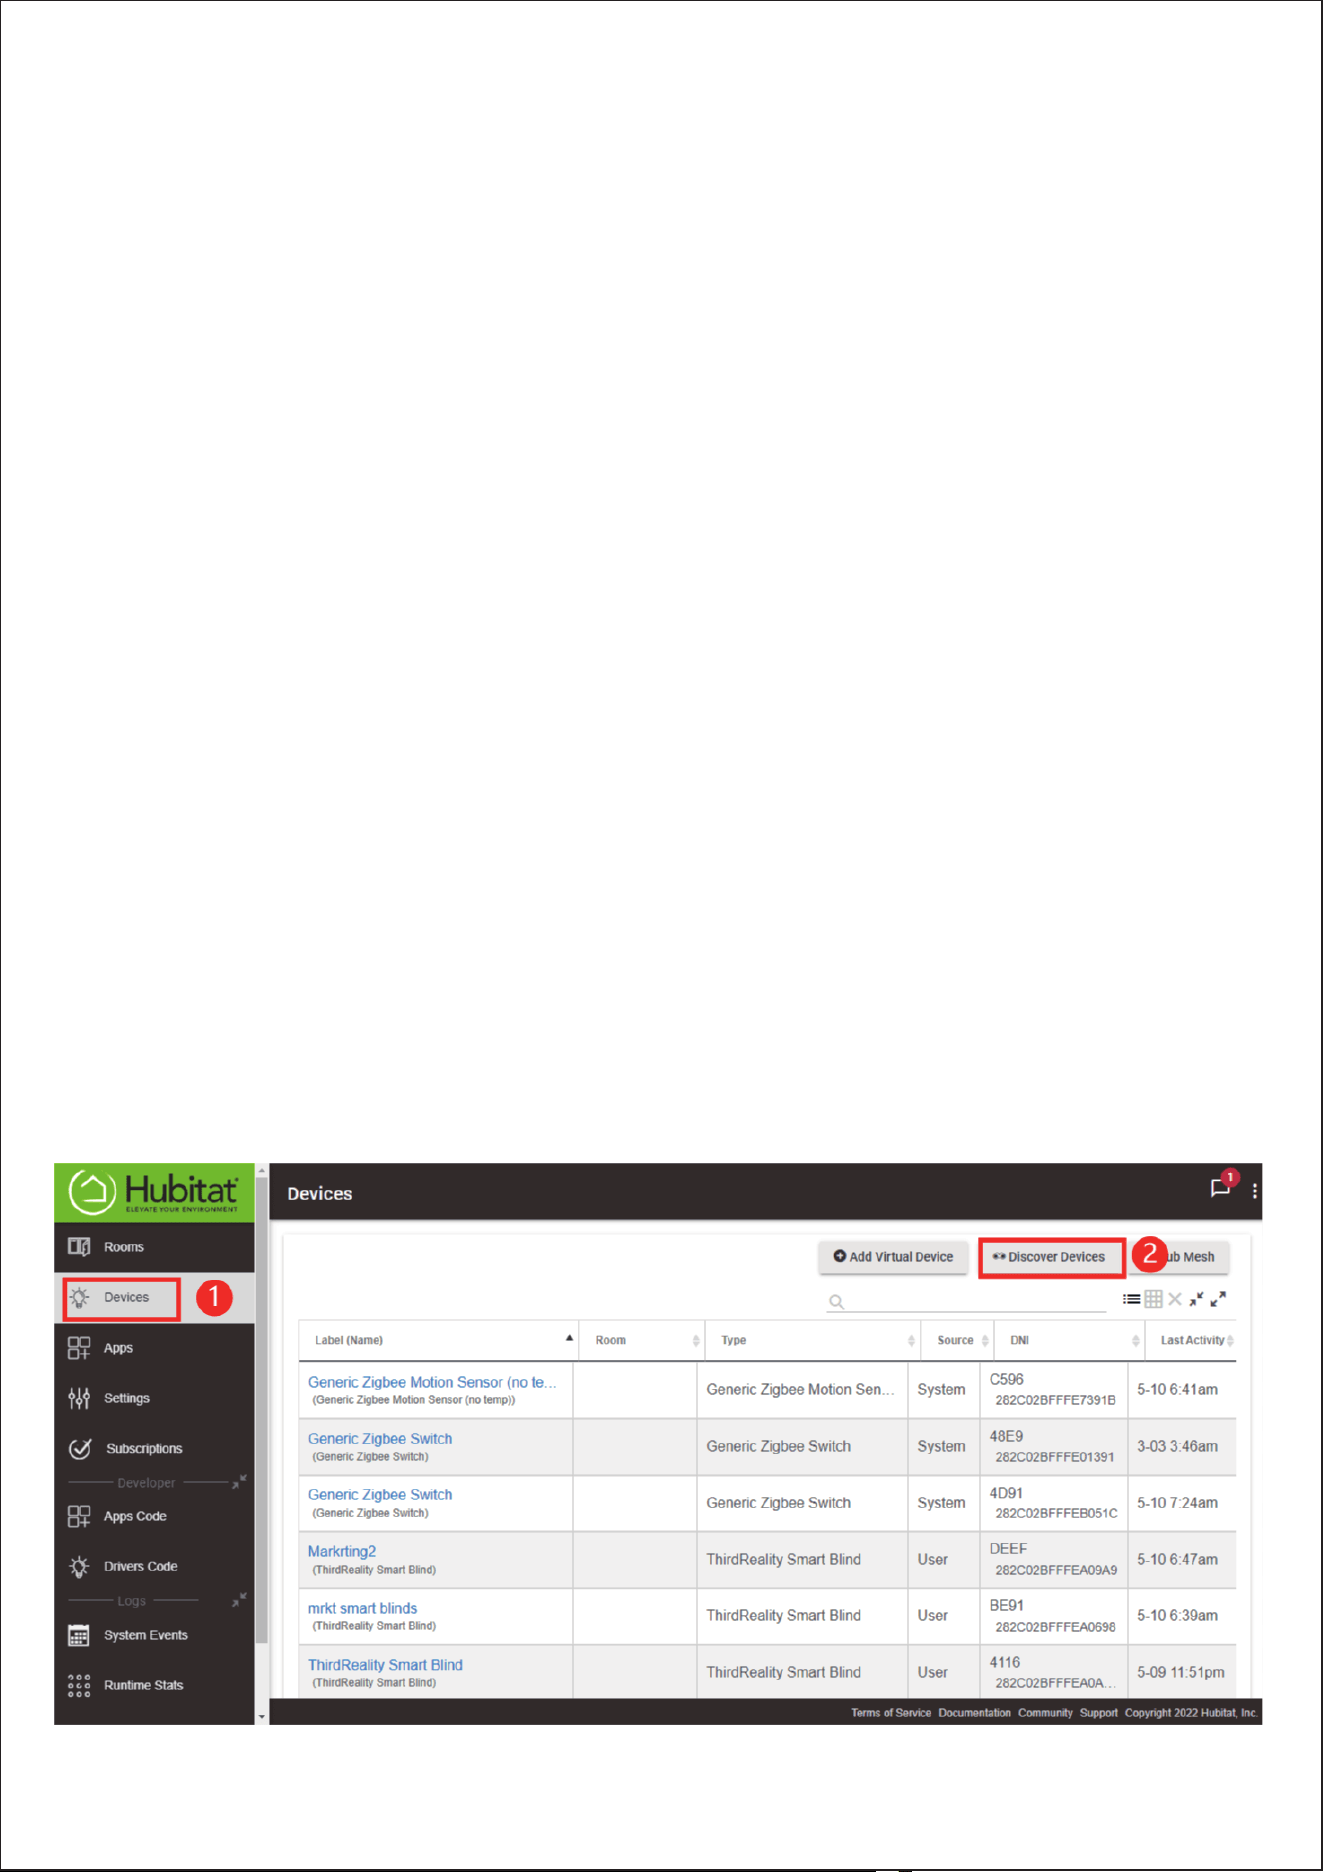Switch to list view icon
Viewport: 1324px width, 1872px height.
pos(1131,1299)
